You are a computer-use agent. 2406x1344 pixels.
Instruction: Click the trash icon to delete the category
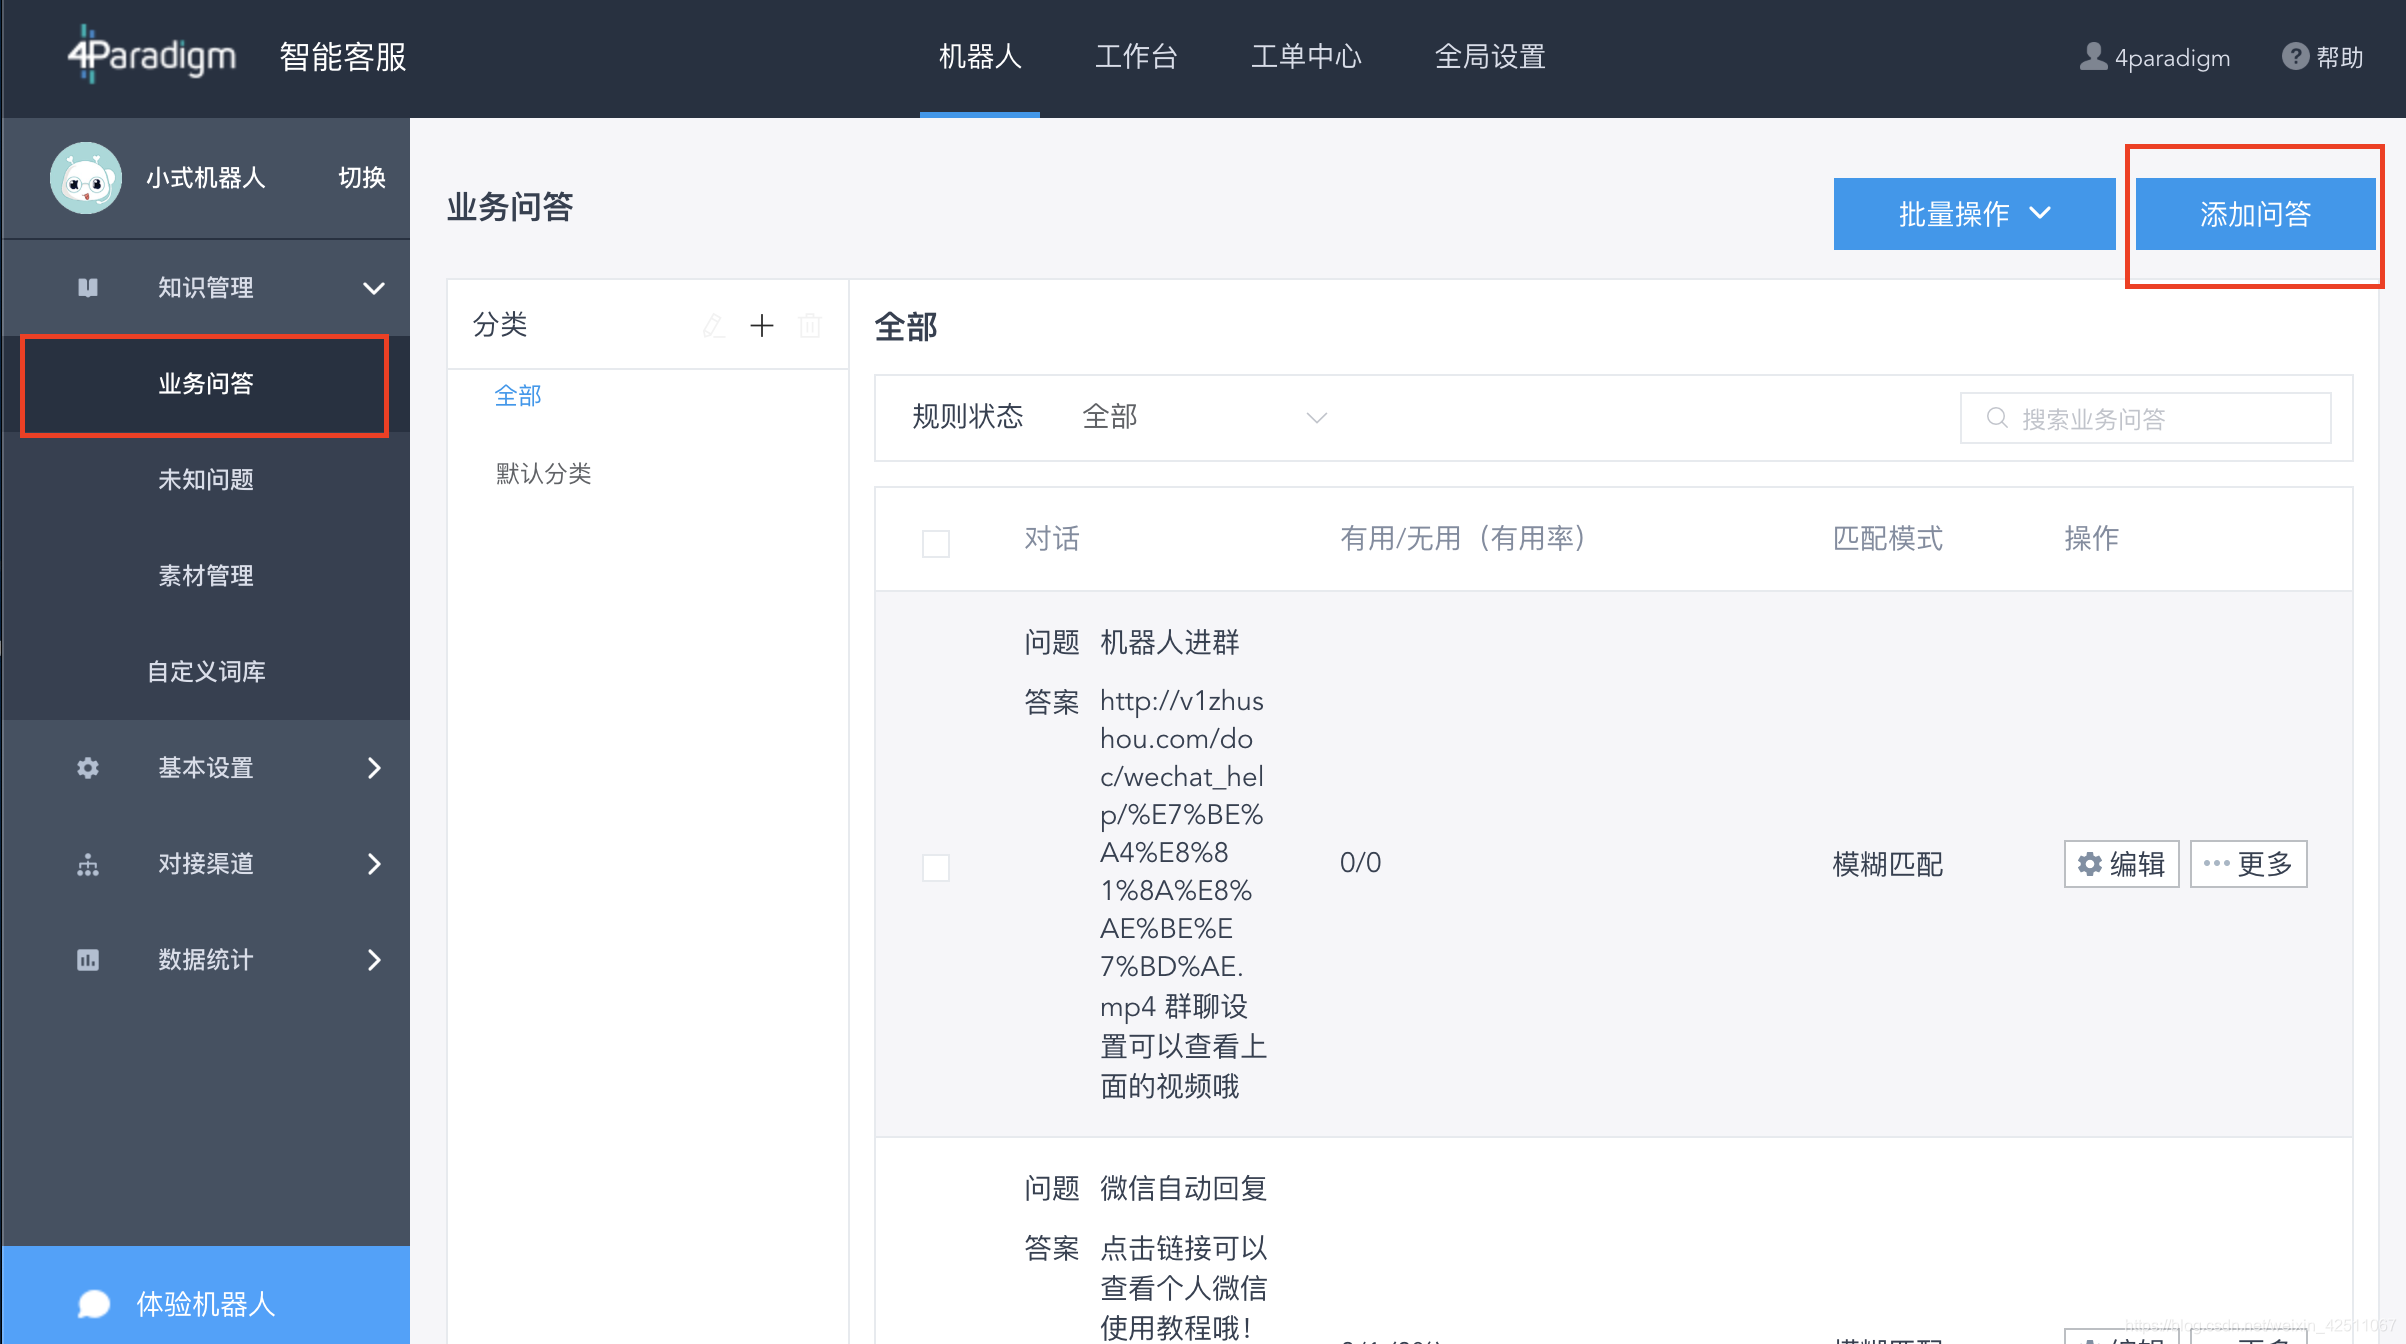click(x=810, y=325)
